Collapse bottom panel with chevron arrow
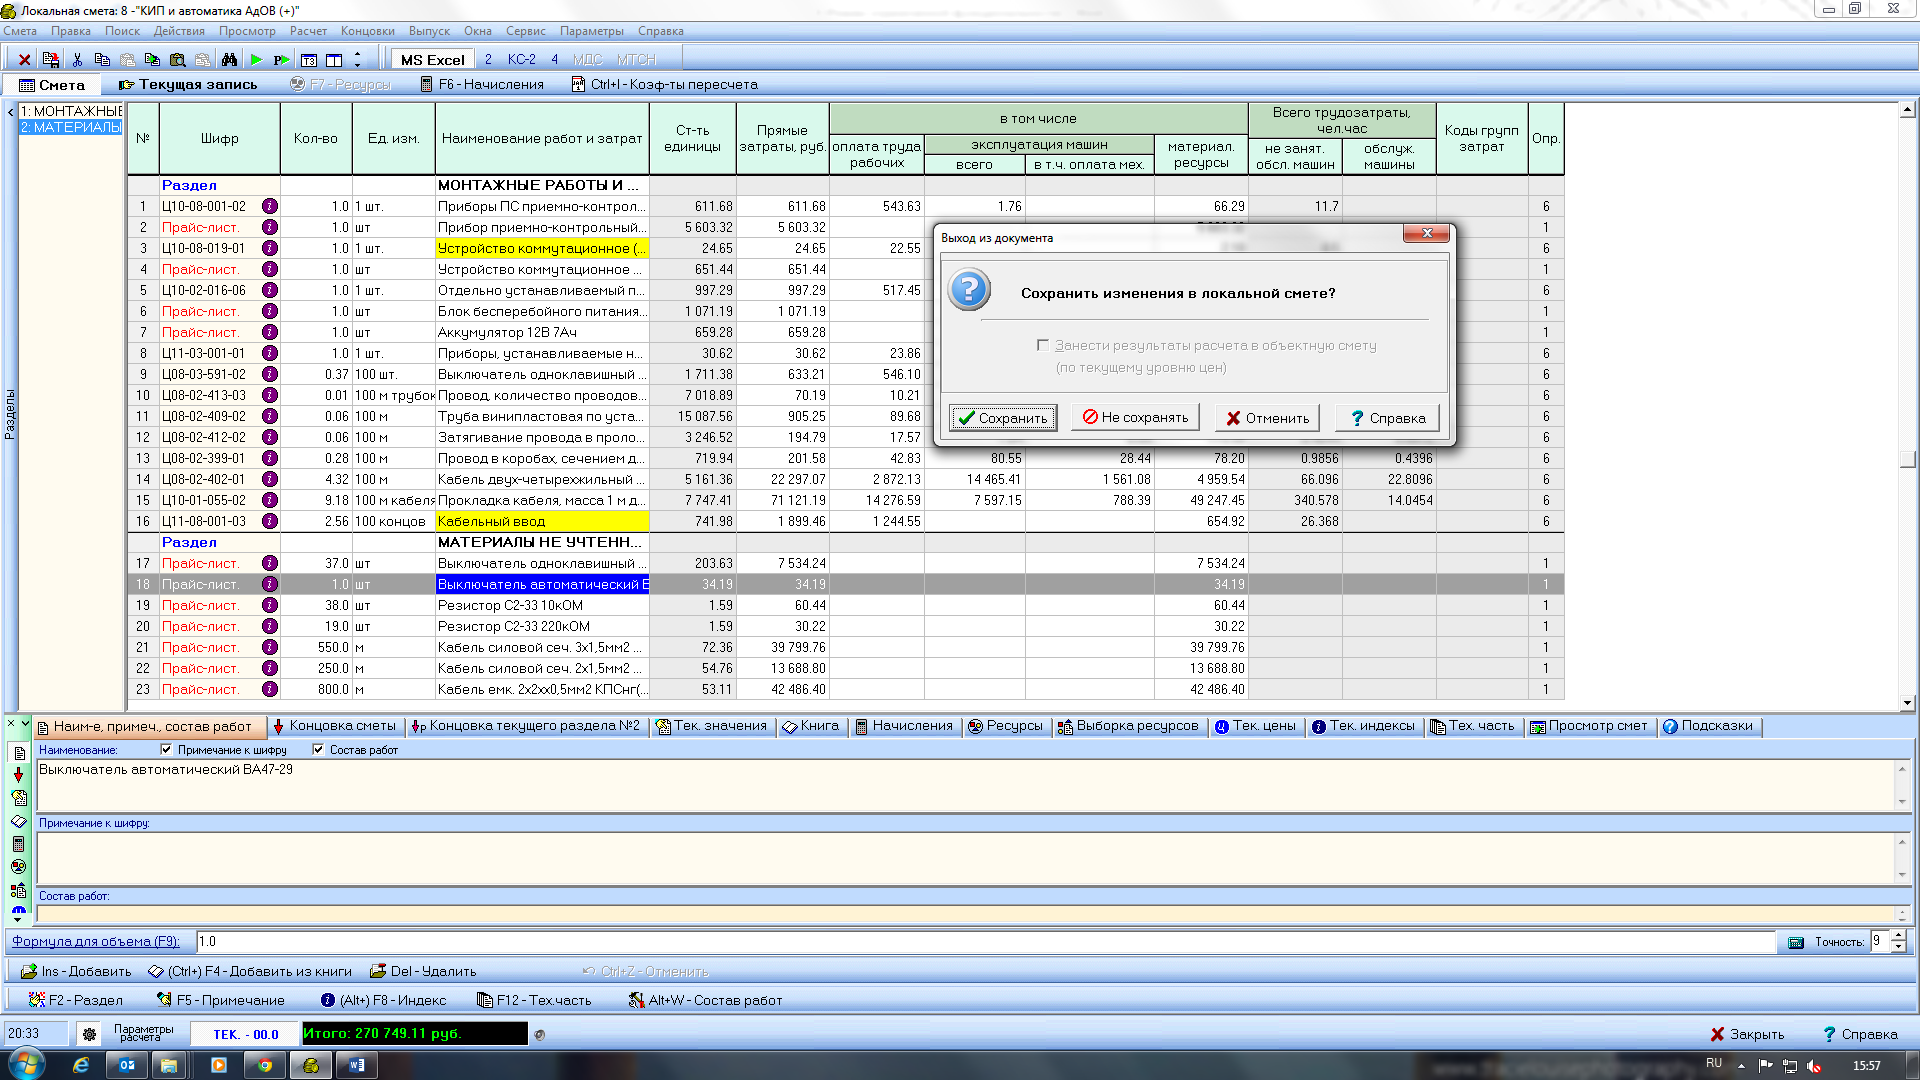Viewport: 1920px width, 1080px height. (x=25, y=723)
